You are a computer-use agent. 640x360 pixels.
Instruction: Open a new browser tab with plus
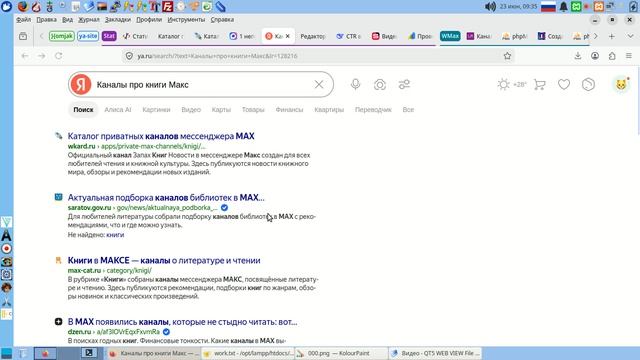(611, 36)
